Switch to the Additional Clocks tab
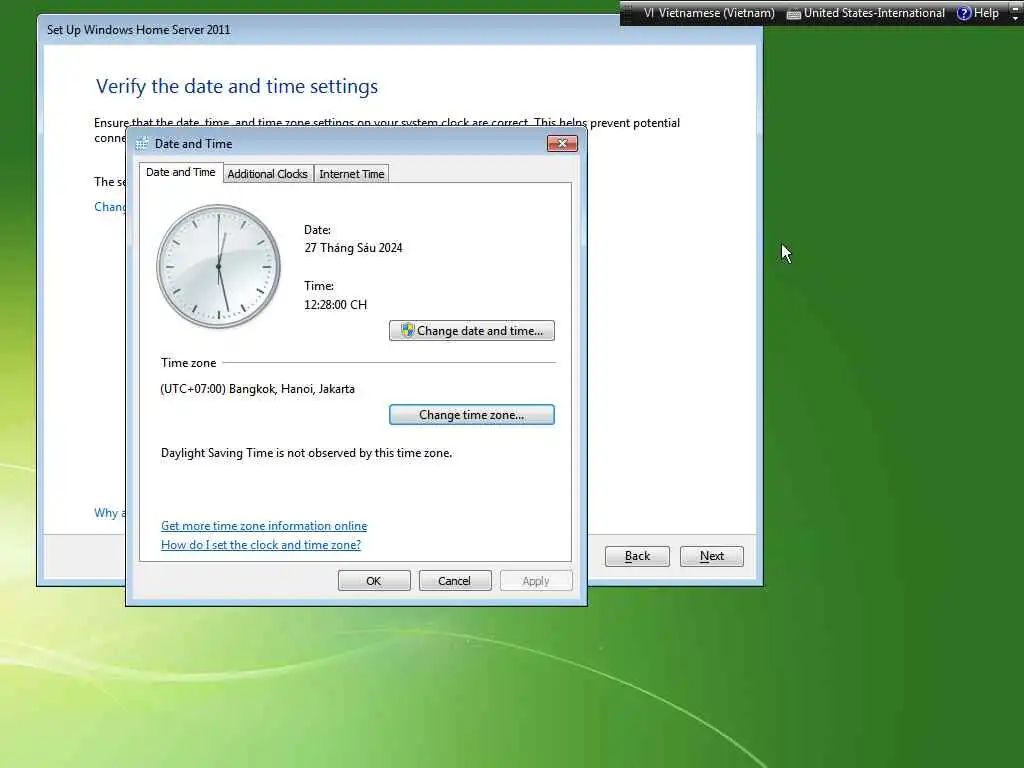 point(268,174)
